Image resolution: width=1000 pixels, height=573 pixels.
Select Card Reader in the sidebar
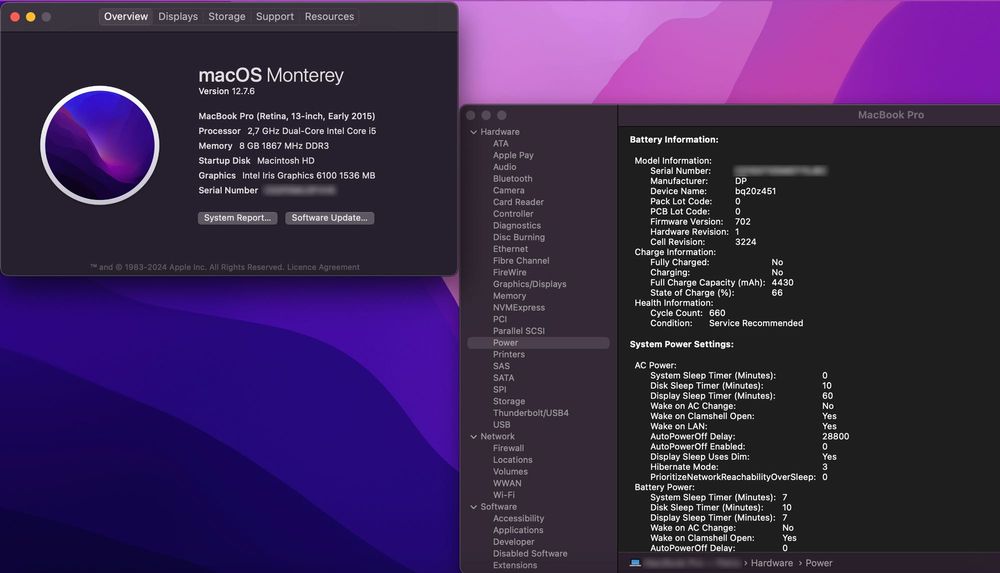[x=518, y=202]
